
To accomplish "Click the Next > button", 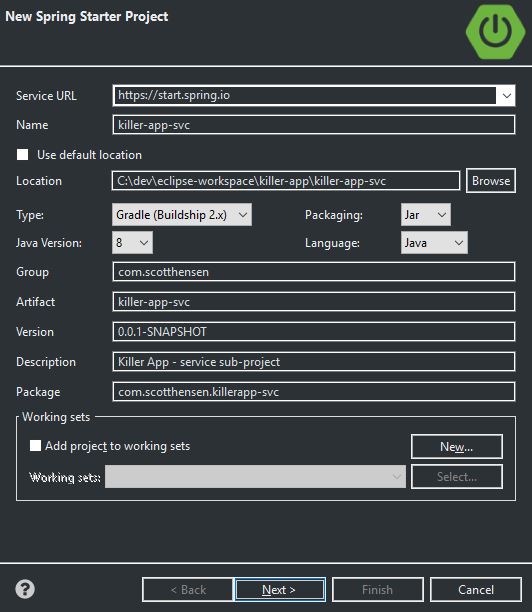I will click(x=280, y=589).
